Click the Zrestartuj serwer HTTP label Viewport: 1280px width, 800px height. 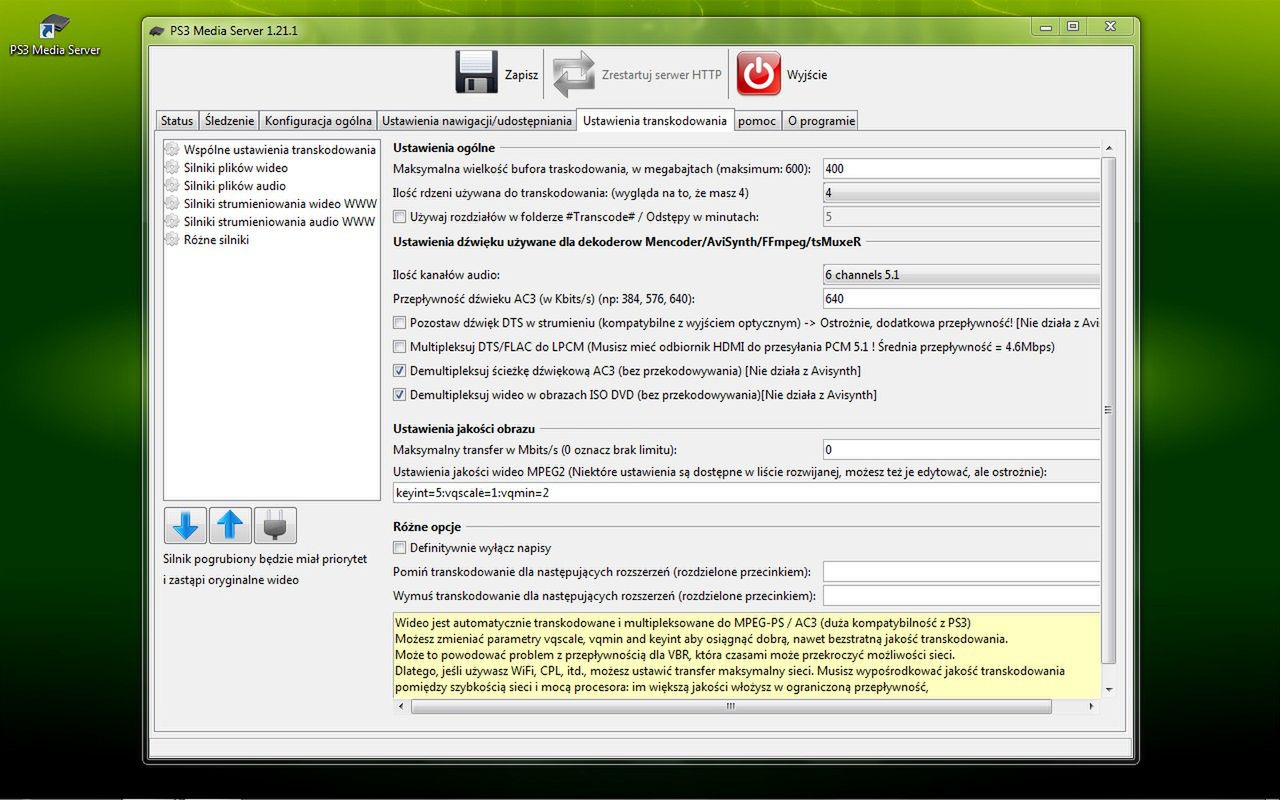pyautogui.click(x=661, y=75)
